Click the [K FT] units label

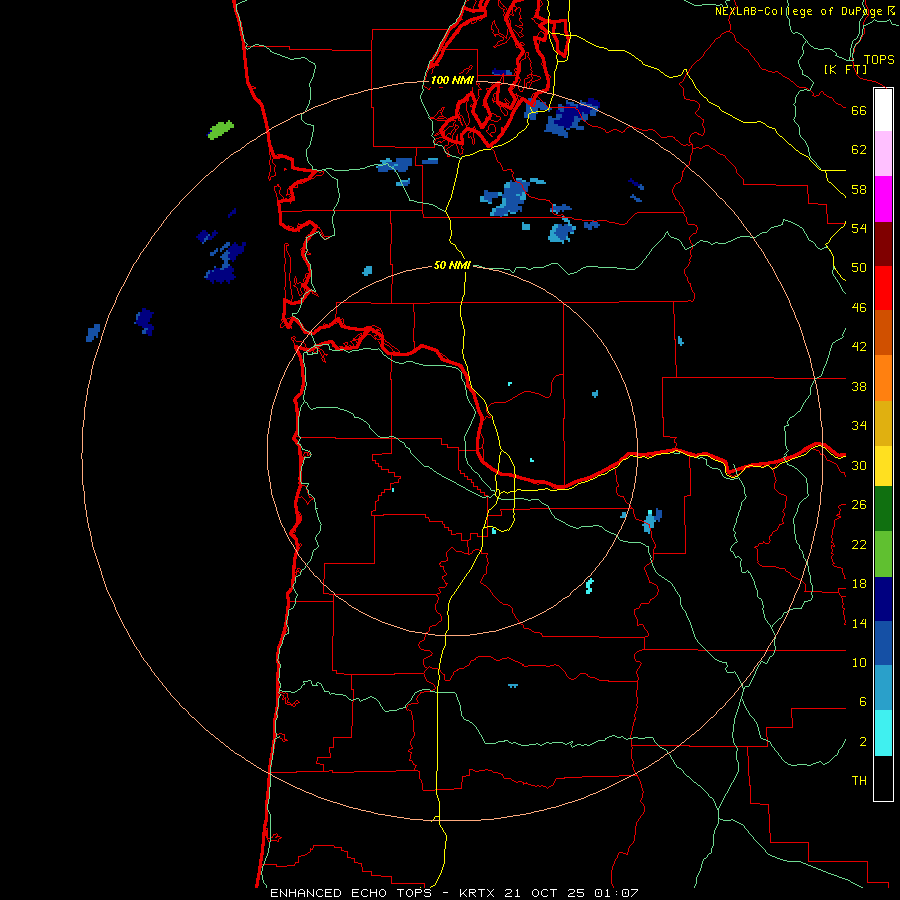[845, 70]
